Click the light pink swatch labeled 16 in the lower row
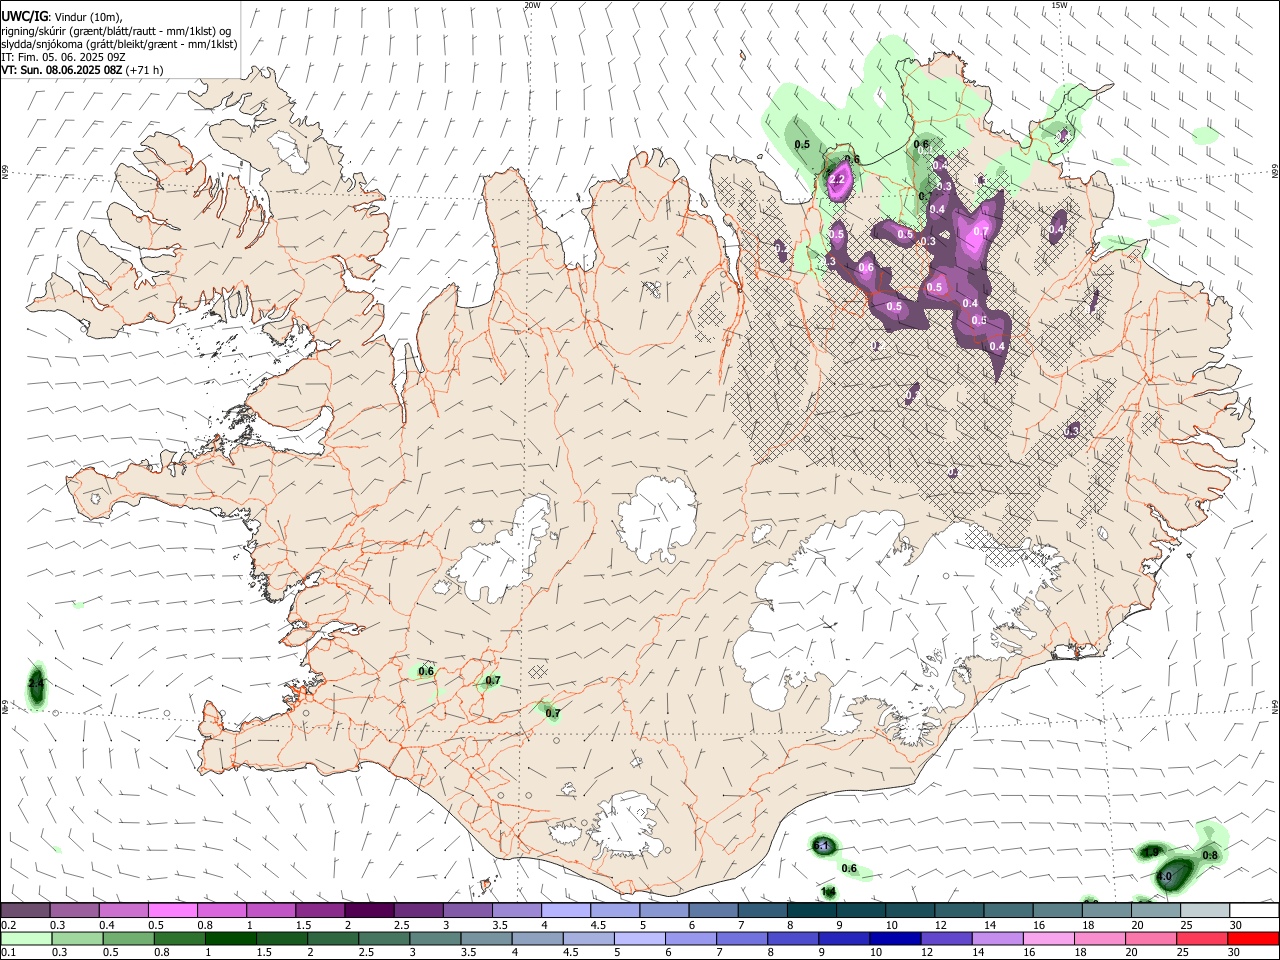 [1047, 939]
